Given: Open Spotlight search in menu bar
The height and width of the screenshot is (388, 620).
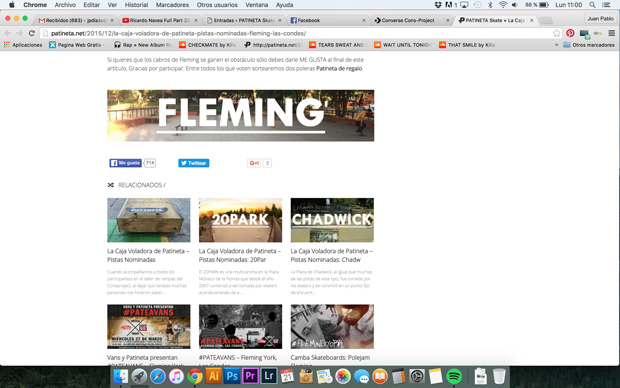Looking at the screenshot, I should pos(592,5).
